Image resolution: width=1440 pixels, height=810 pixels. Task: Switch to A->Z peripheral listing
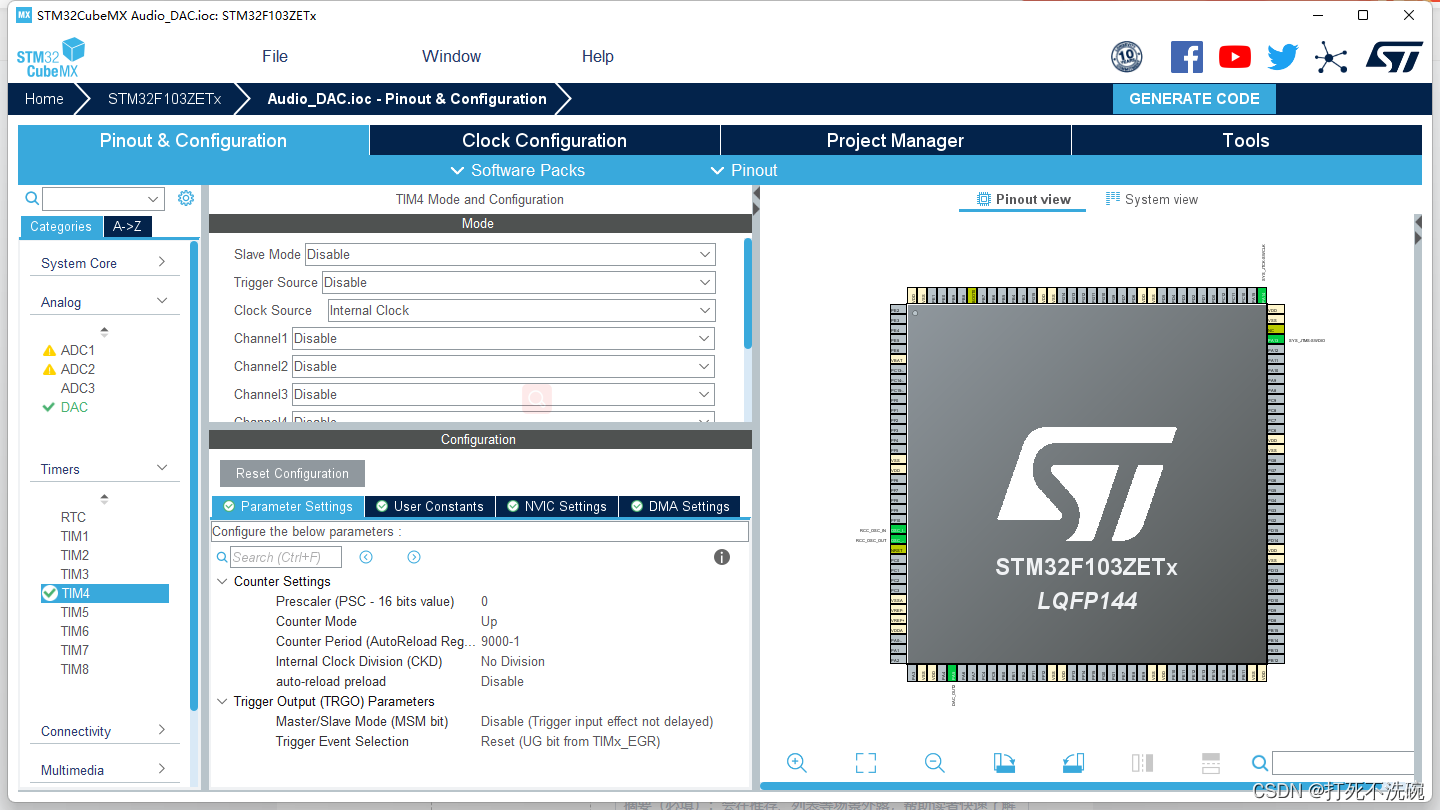click(127, 227)
